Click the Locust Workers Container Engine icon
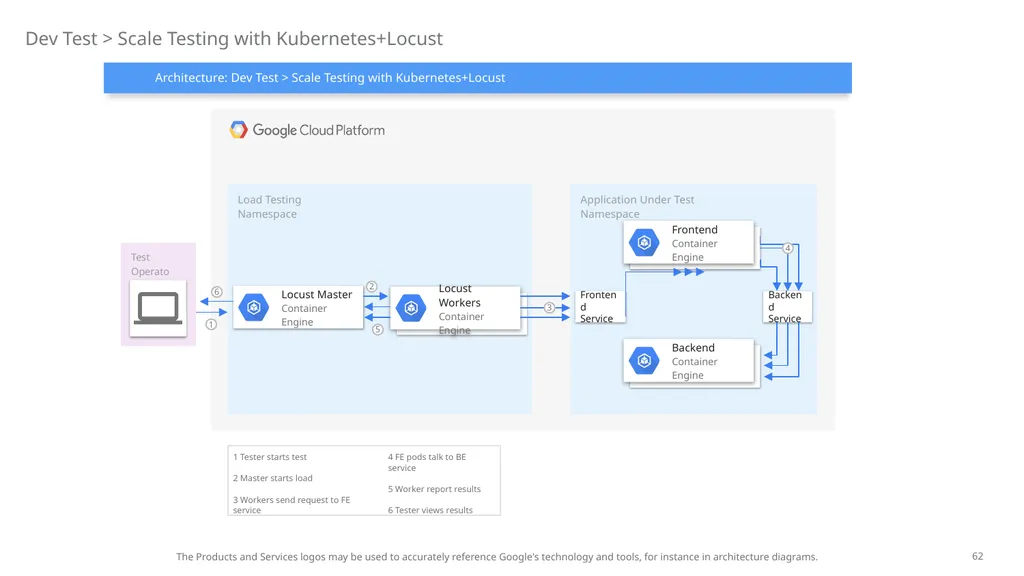 point(411,308)
